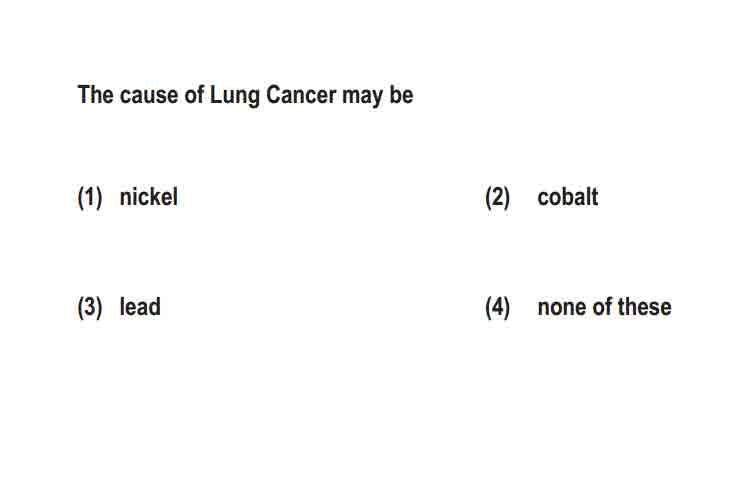Click the question text about Lung Cancer

245,95
